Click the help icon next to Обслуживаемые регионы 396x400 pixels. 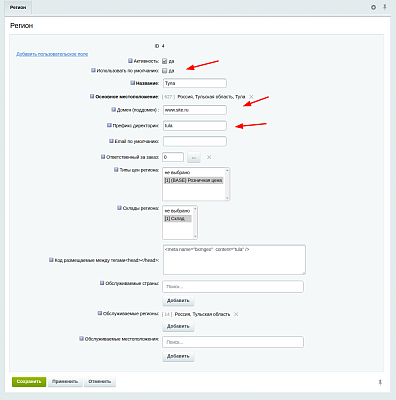(x=100, y=313)
